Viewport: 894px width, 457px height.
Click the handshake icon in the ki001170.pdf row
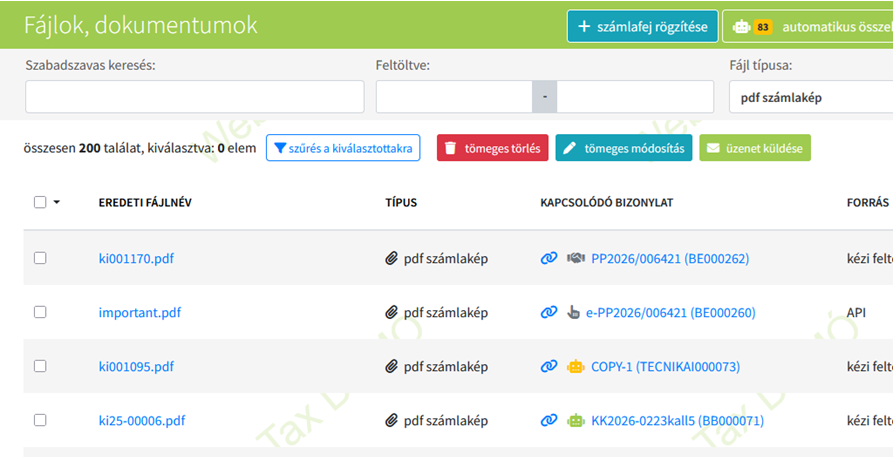[576, 259]
